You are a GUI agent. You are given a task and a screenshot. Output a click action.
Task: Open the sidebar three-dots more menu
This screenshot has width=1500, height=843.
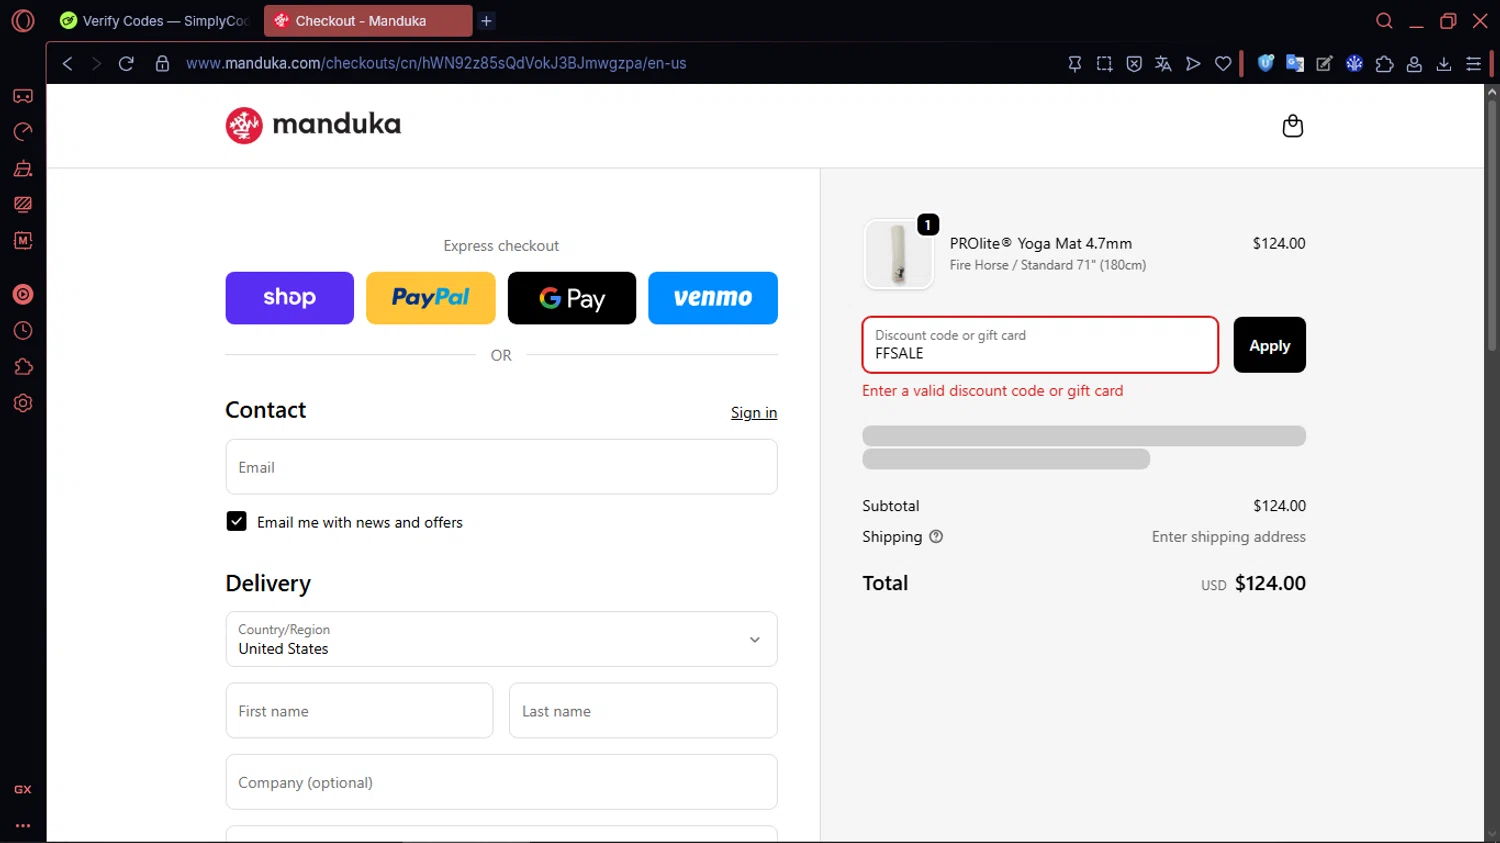coord(23,826)
